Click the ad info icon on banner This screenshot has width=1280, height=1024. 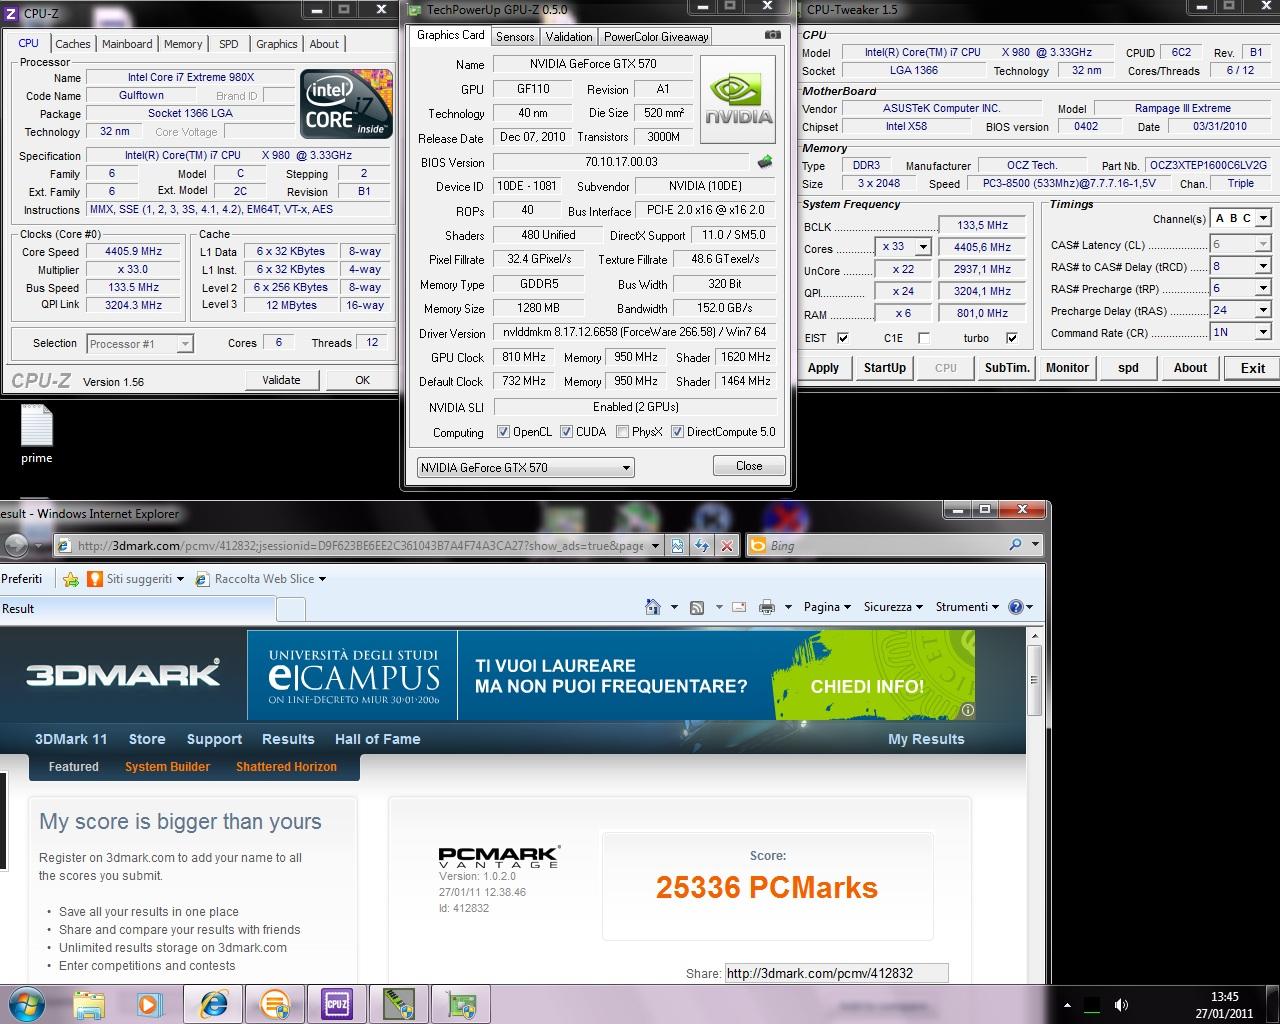point(968,711)
